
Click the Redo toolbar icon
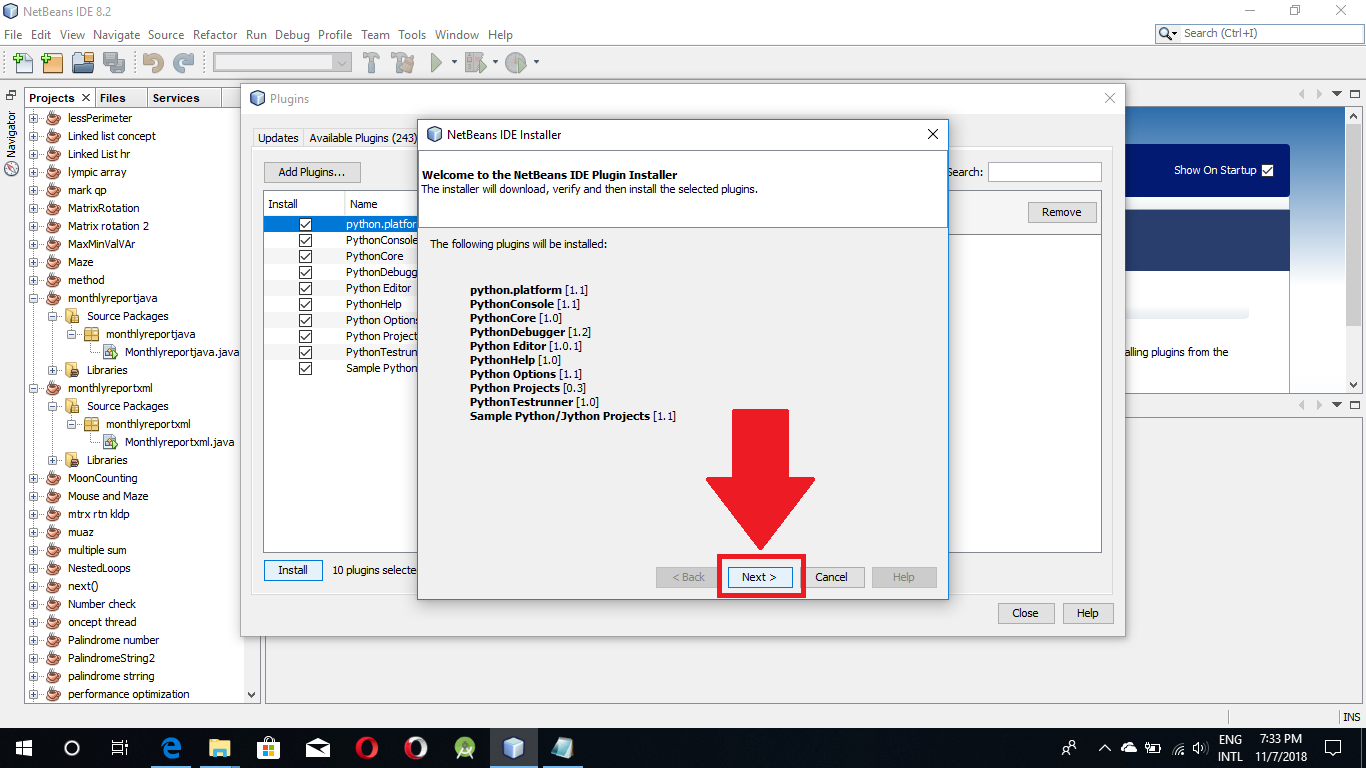184,63
